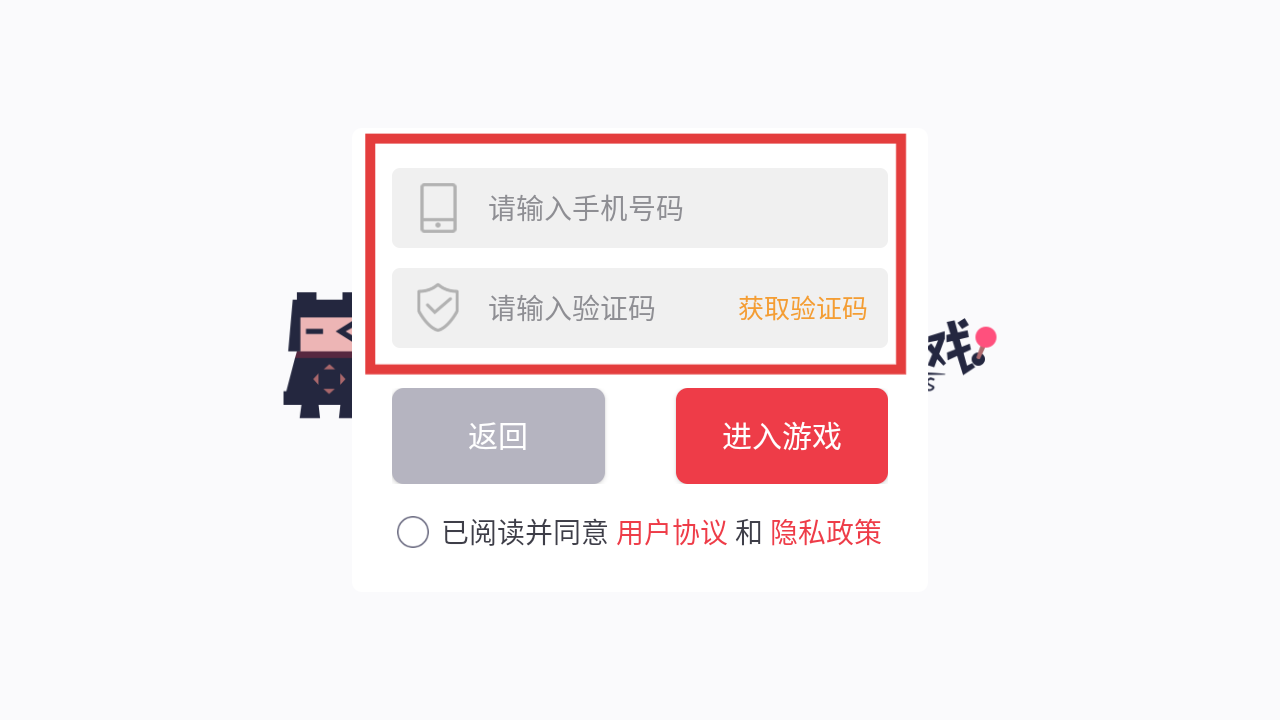The image size is (1280, 720).
Task: Focus the 请输入手机号码 phone number field
Action: [x=640, y=208]
